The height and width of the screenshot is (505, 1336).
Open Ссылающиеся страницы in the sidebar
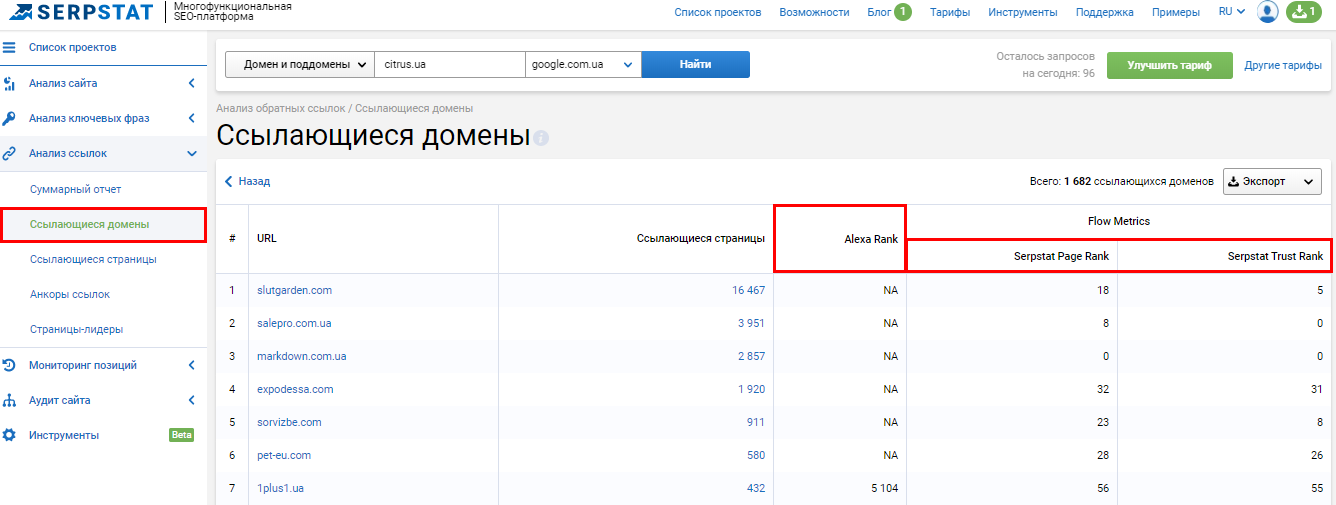point(93,259)
